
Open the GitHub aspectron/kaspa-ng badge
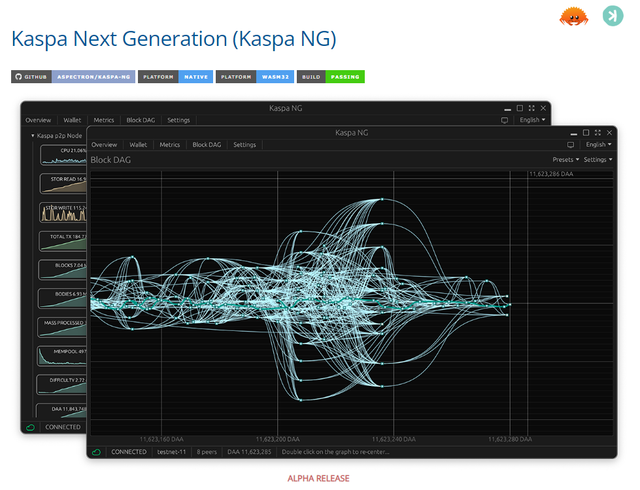click(x=73, y=77)
